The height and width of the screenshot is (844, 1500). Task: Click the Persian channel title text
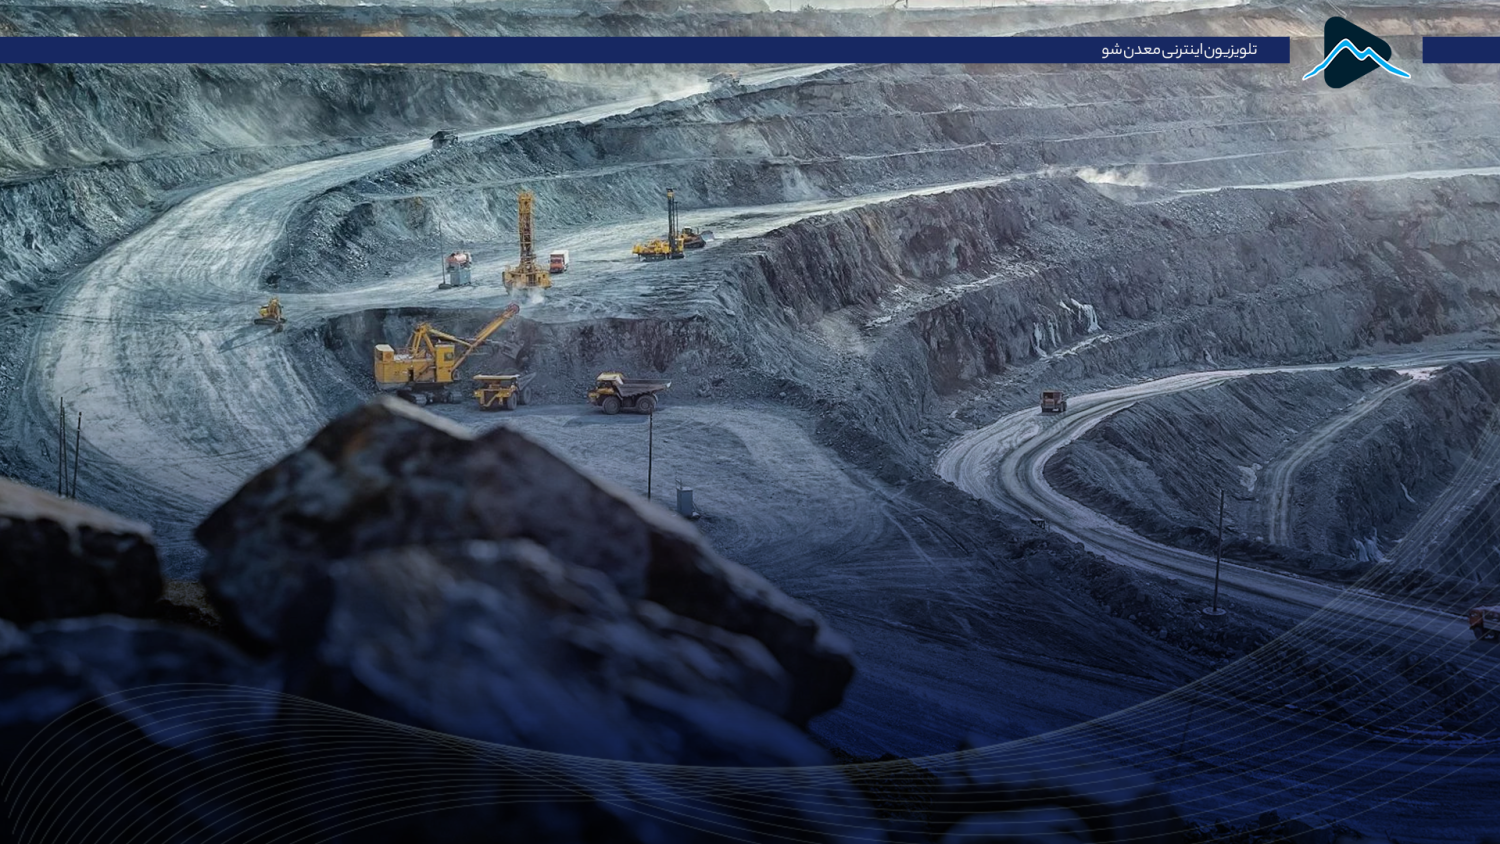[x=1179, y=50]
